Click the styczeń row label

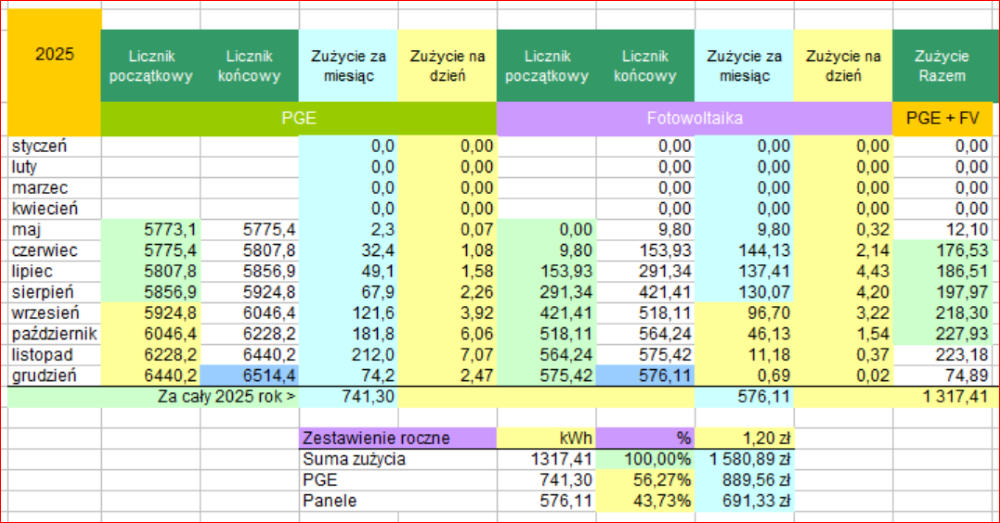(52, 146)
